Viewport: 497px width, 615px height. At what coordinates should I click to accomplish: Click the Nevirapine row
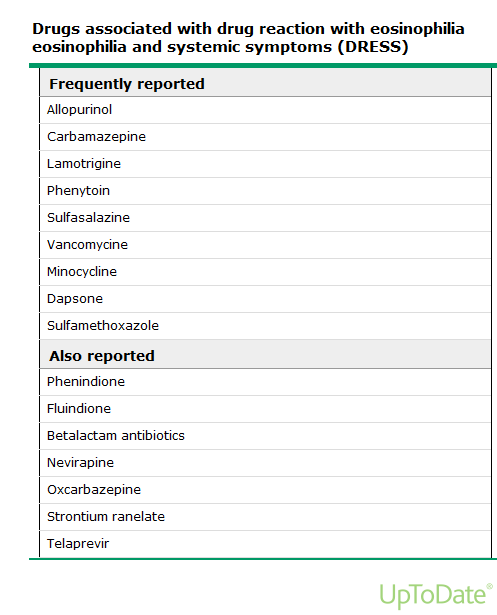coord(266,463)
